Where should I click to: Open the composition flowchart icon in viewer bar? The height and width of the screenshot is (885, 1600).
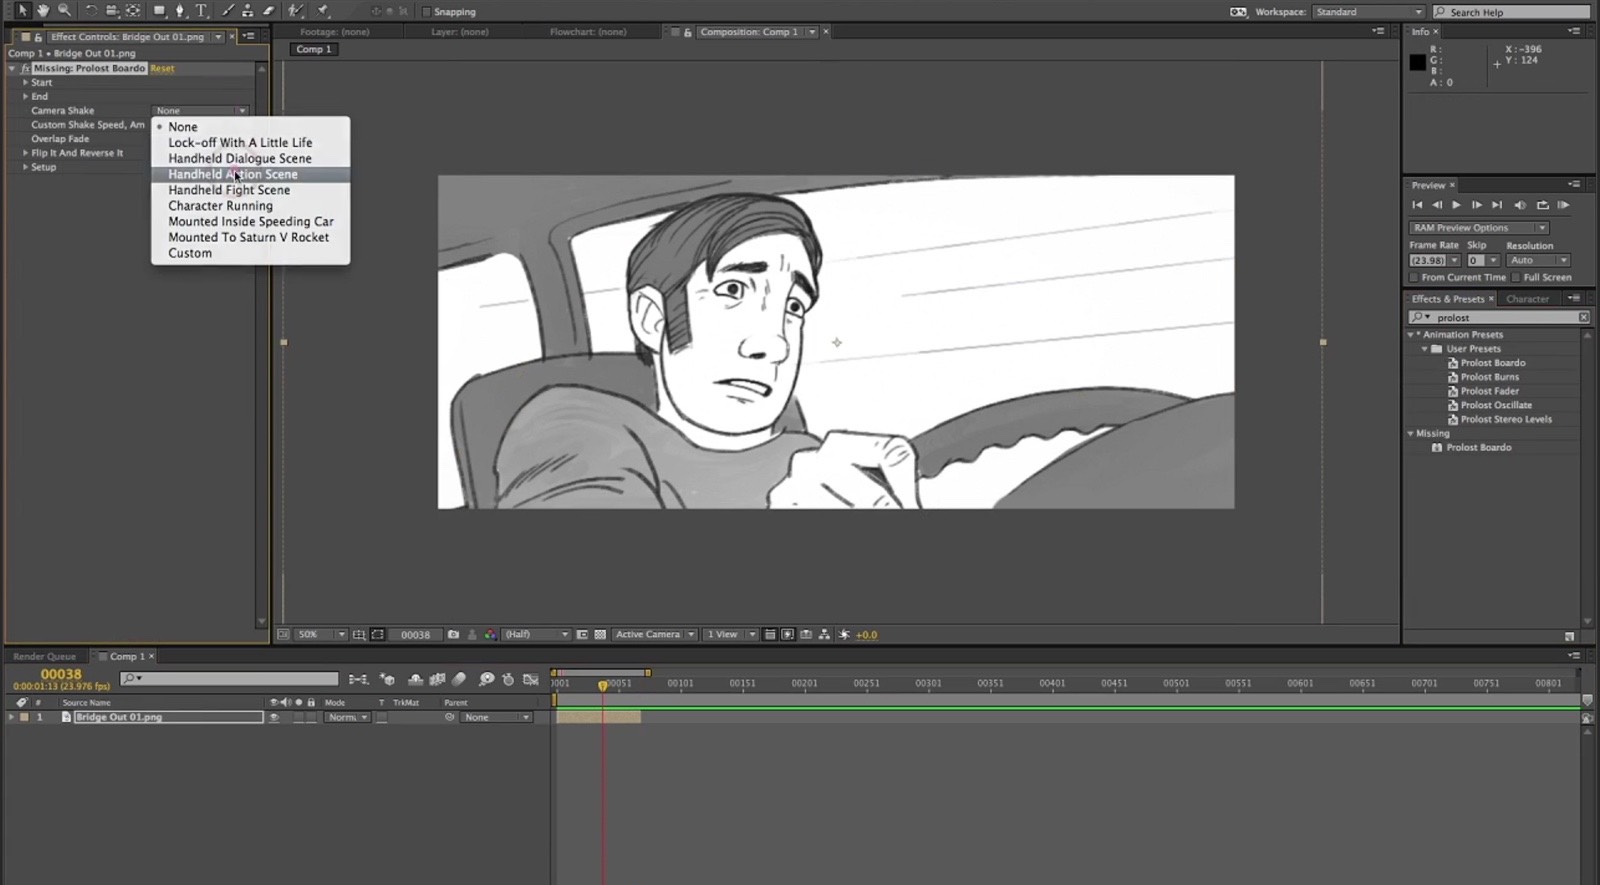pyautogui.click(x=824, y=635)
